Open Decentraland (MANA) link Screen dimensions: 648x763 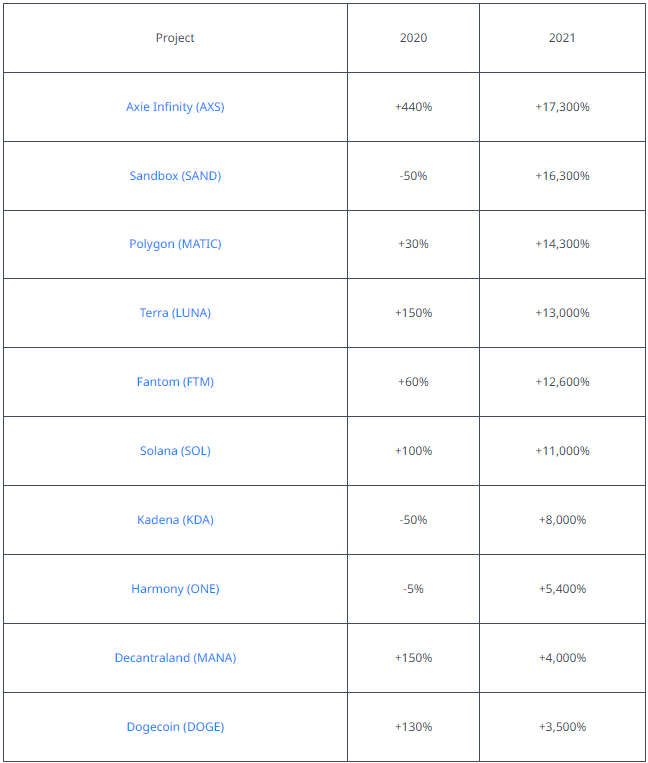175,658
